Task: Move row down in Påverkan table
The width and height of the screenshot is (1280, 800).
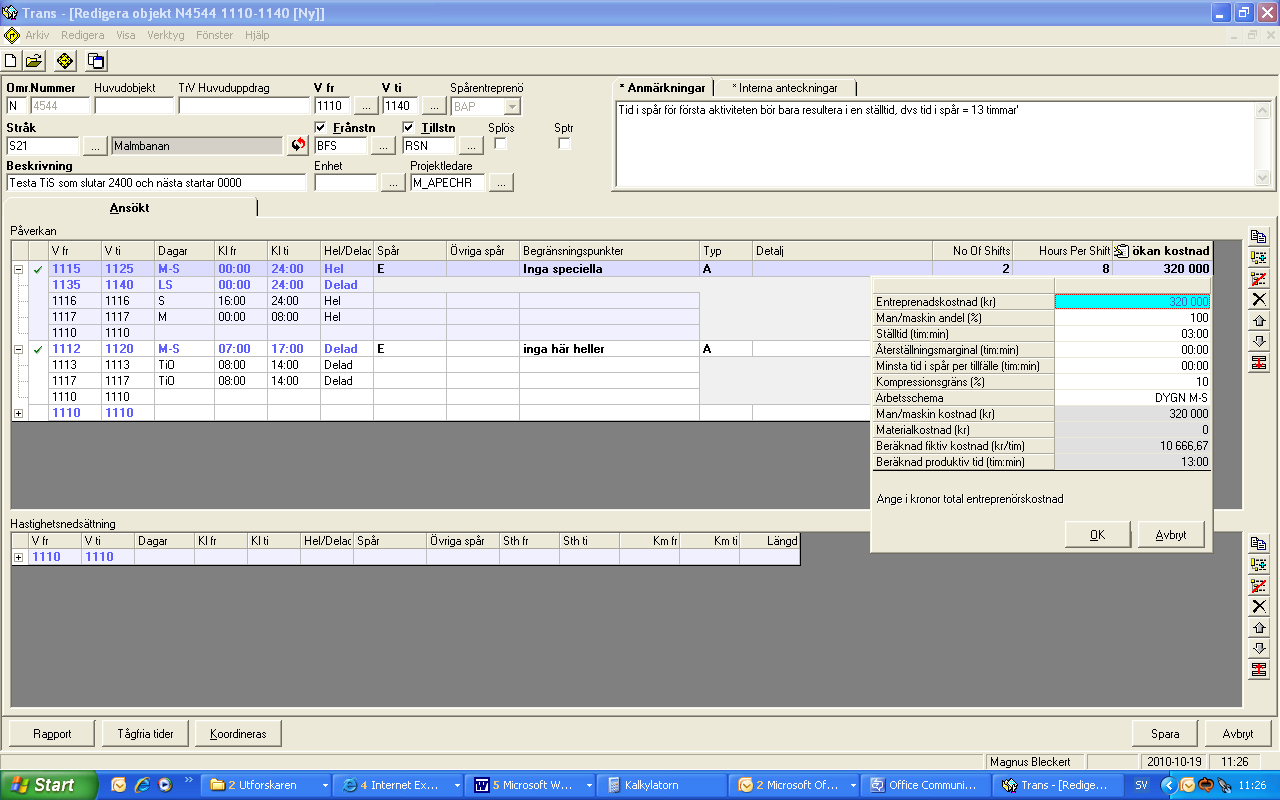Action: click(1259, 342)
